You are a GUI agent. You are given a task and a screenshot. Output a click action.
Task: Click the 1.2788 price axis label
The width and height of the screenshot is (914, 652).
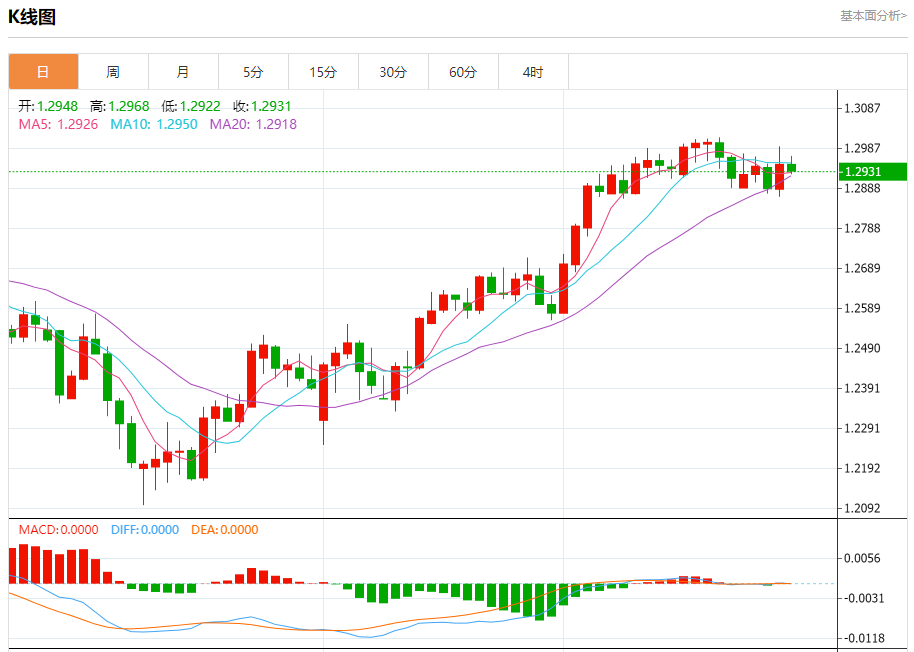[862, 228]
